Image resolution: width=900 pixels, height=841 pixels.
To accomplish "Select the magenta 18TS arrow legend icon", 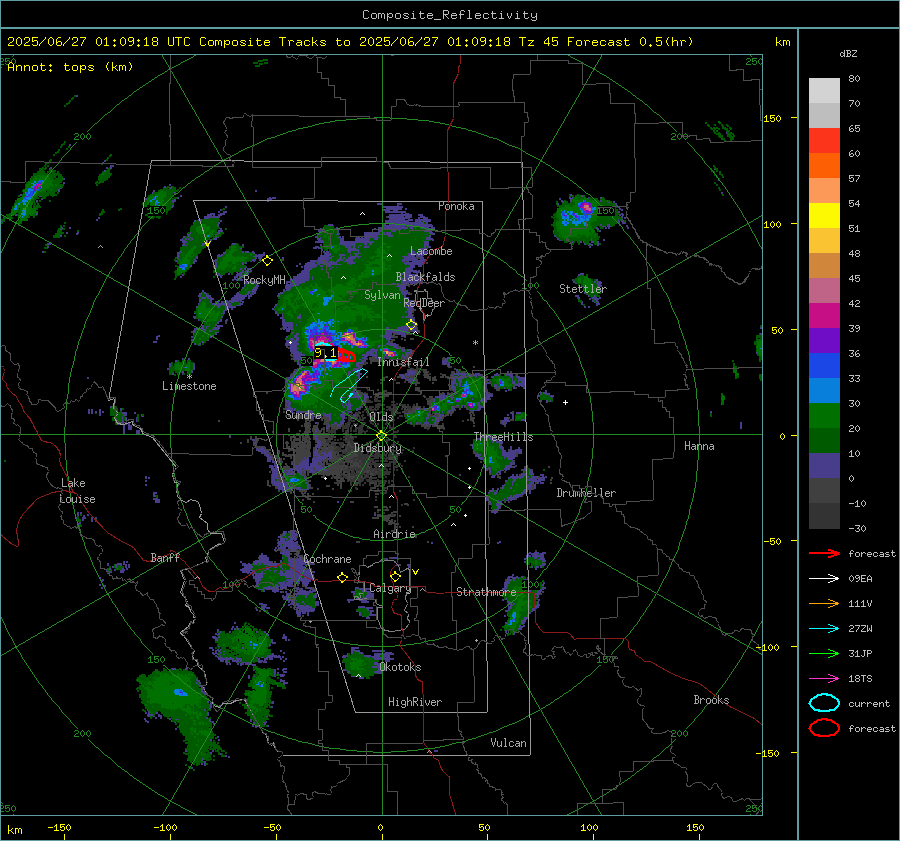I will [x=824, y=679].
